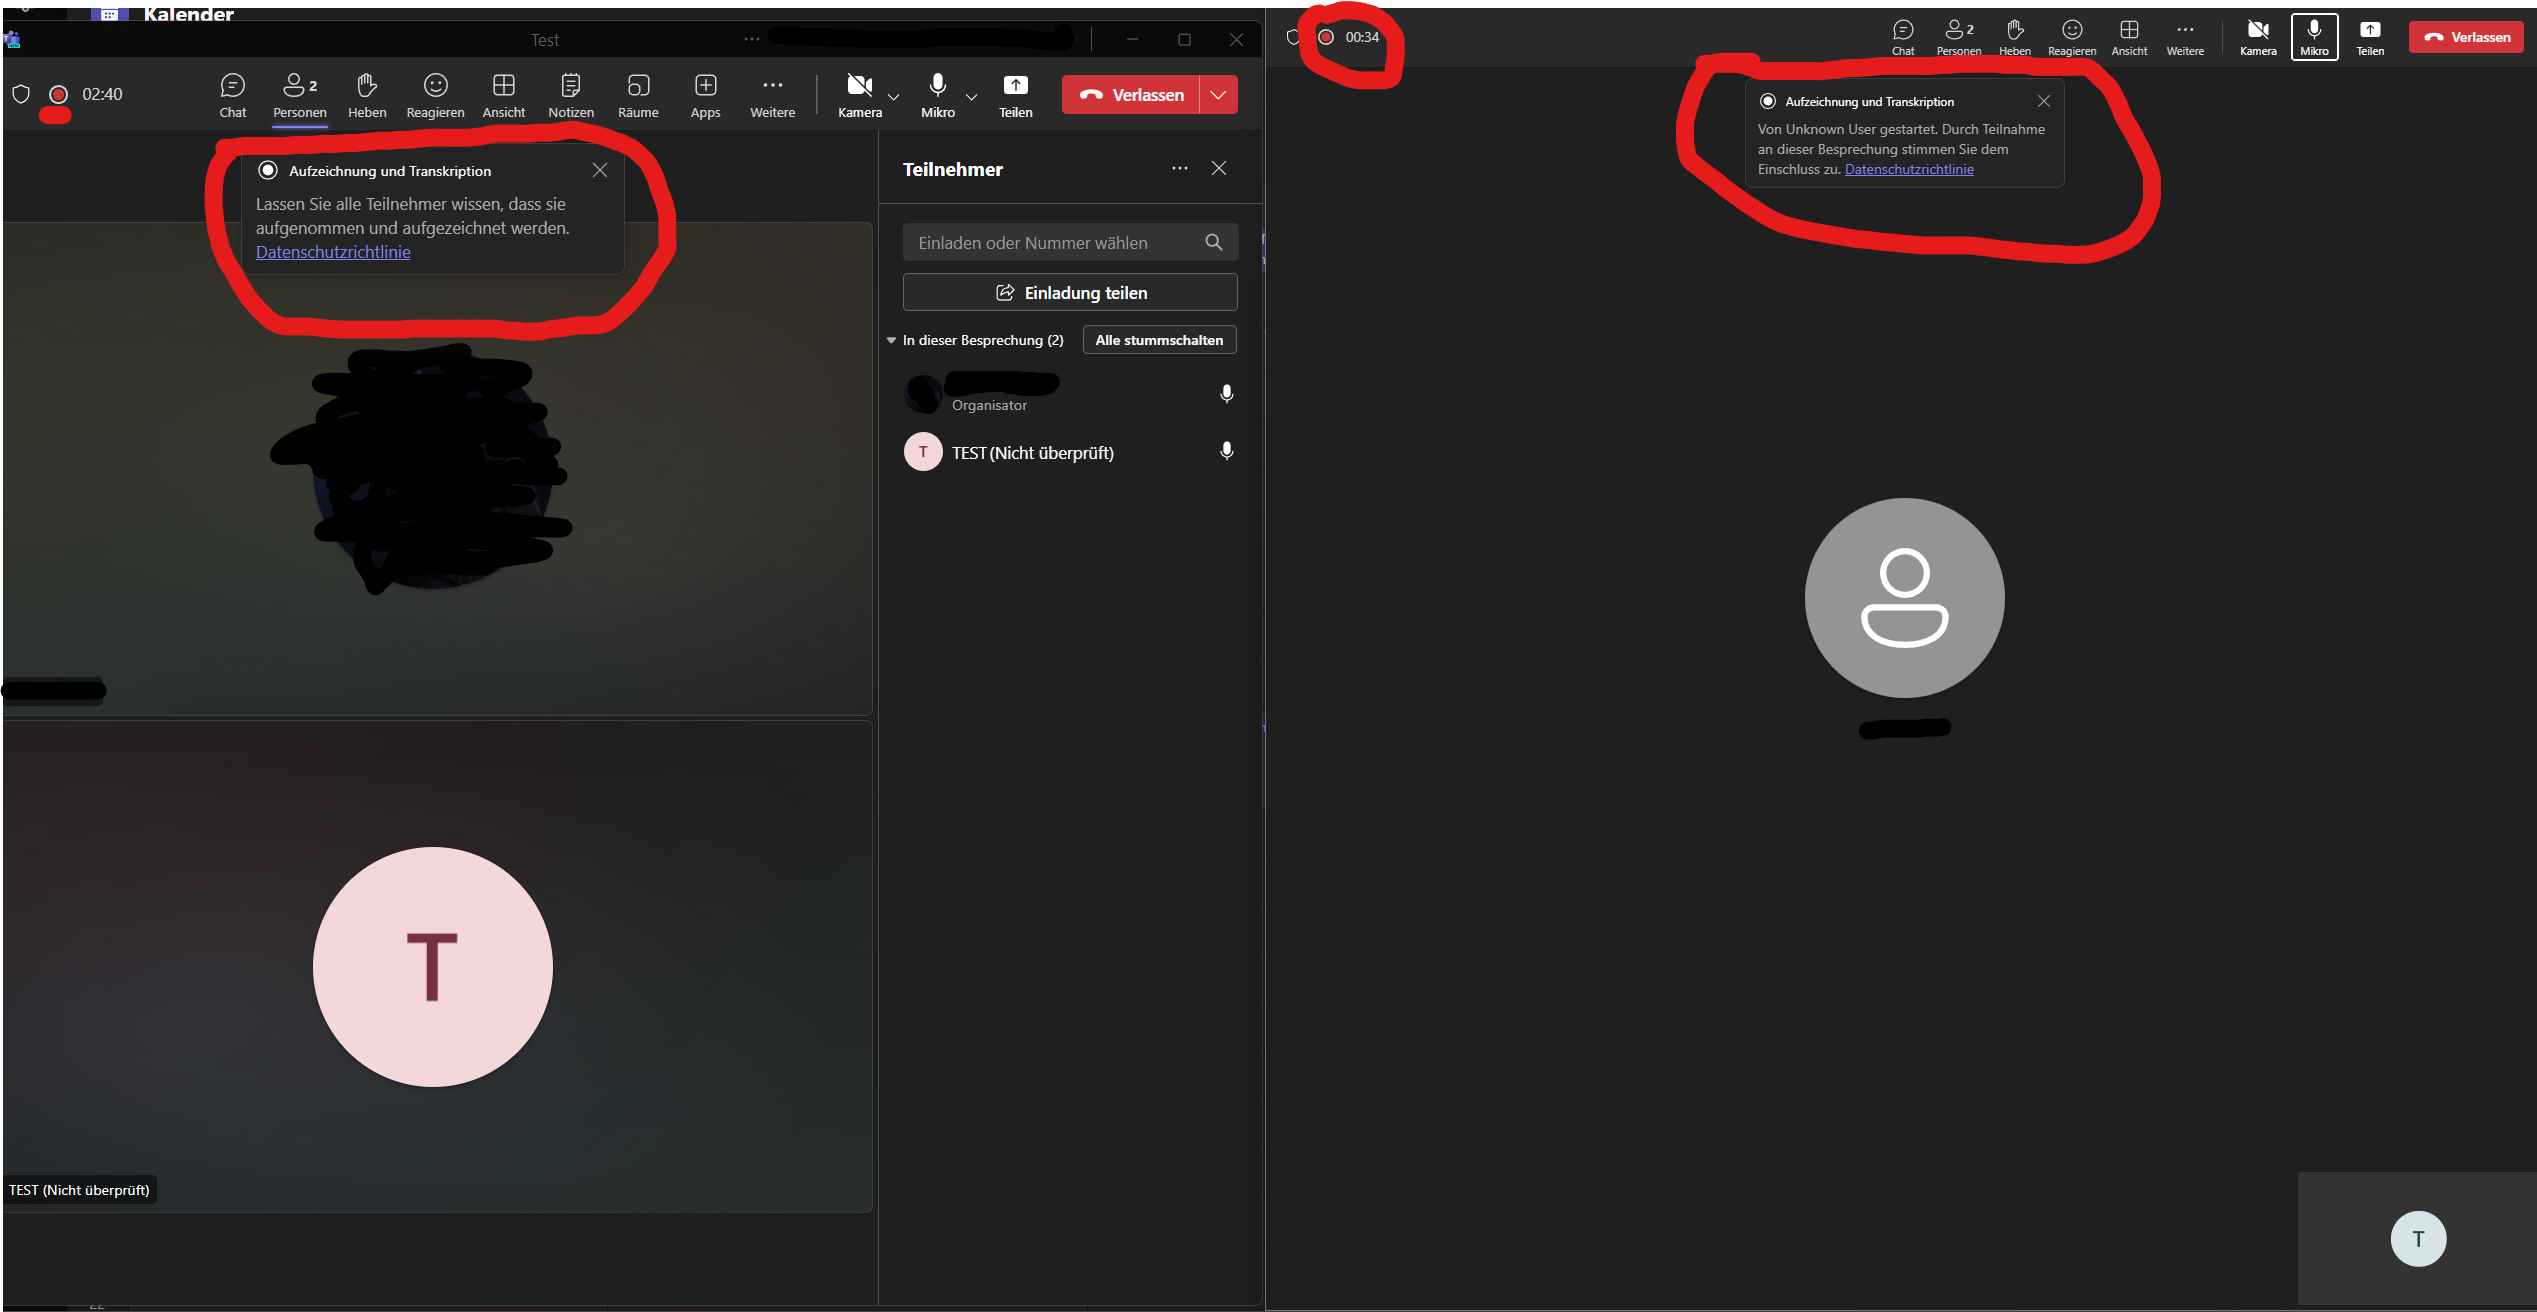Open the Apps menu icon
The image size is (2537, 1312).
(705, 95)
